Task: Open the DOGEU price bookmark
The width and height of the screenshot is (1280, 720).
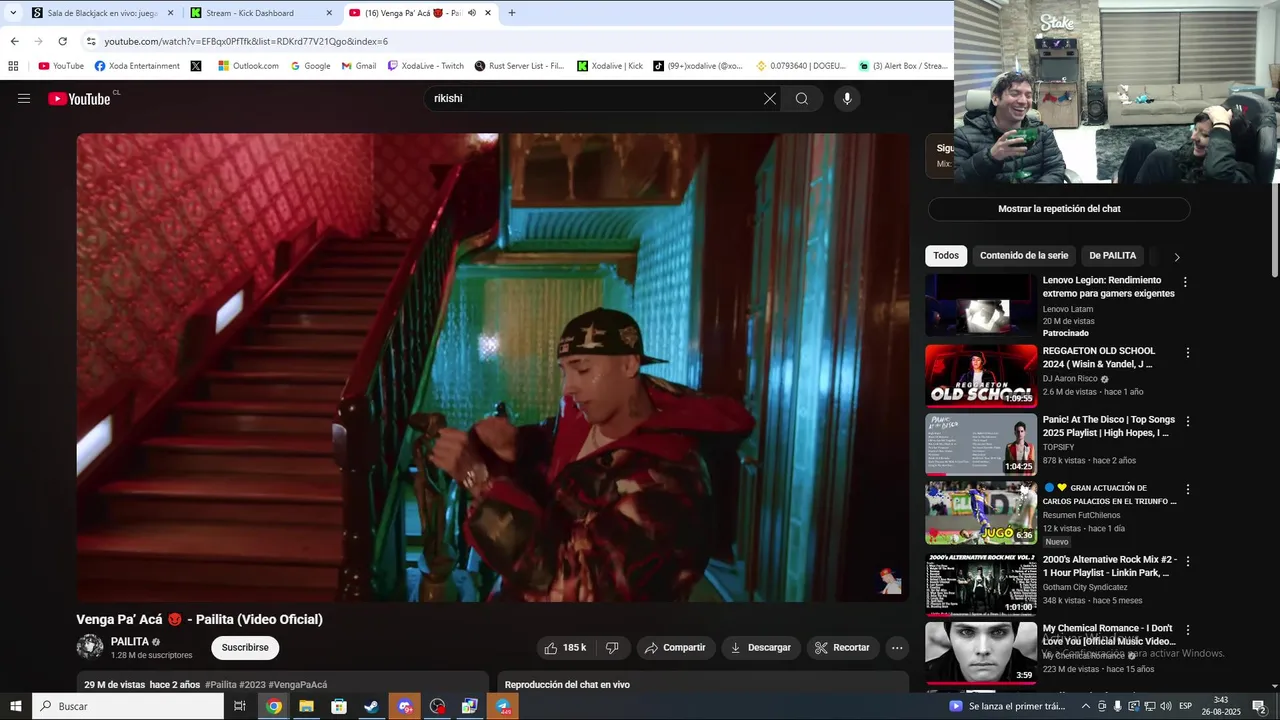Action: (801, 66)
